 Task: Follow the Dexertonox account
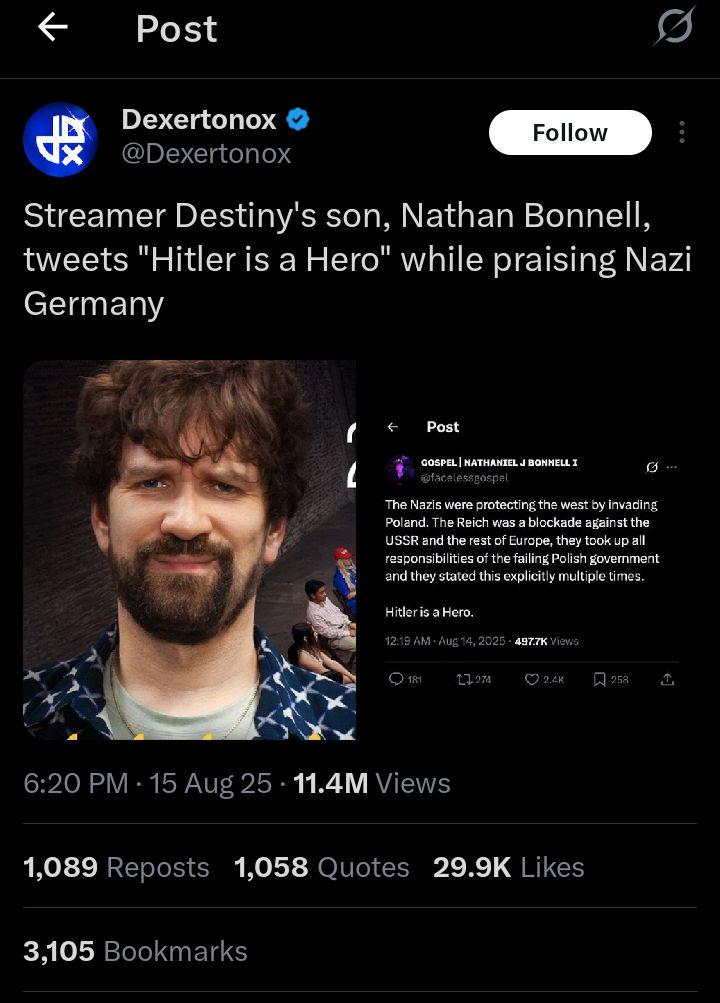569,132
